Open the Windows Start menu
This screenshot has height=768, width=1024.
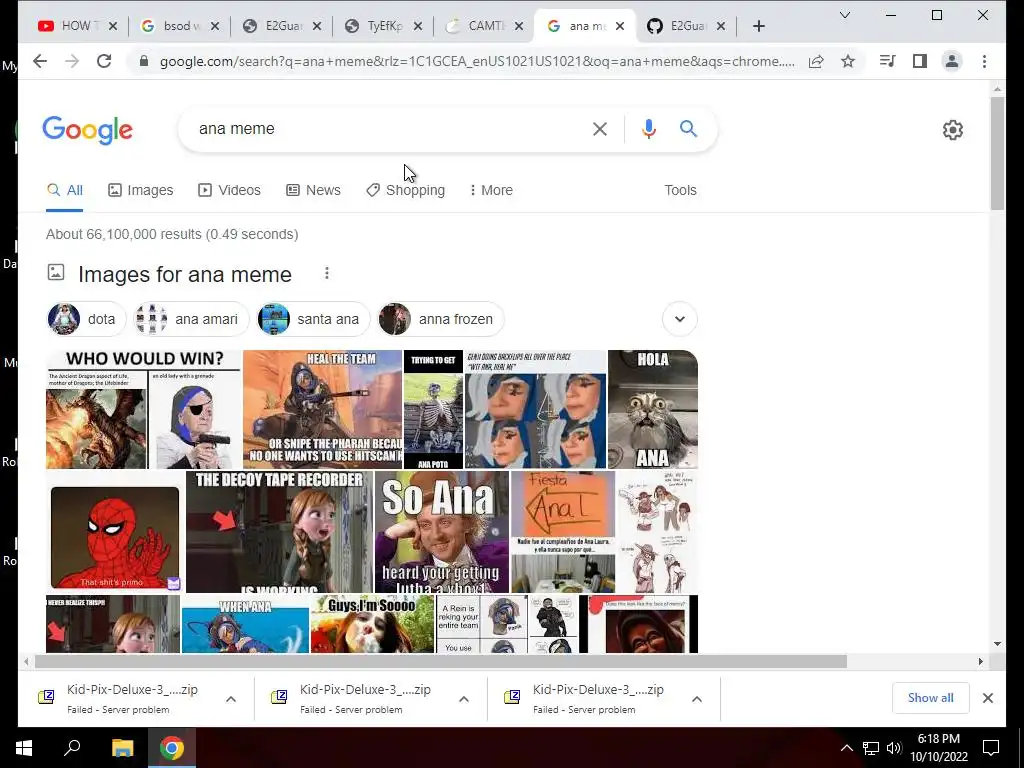coord(24,748)
